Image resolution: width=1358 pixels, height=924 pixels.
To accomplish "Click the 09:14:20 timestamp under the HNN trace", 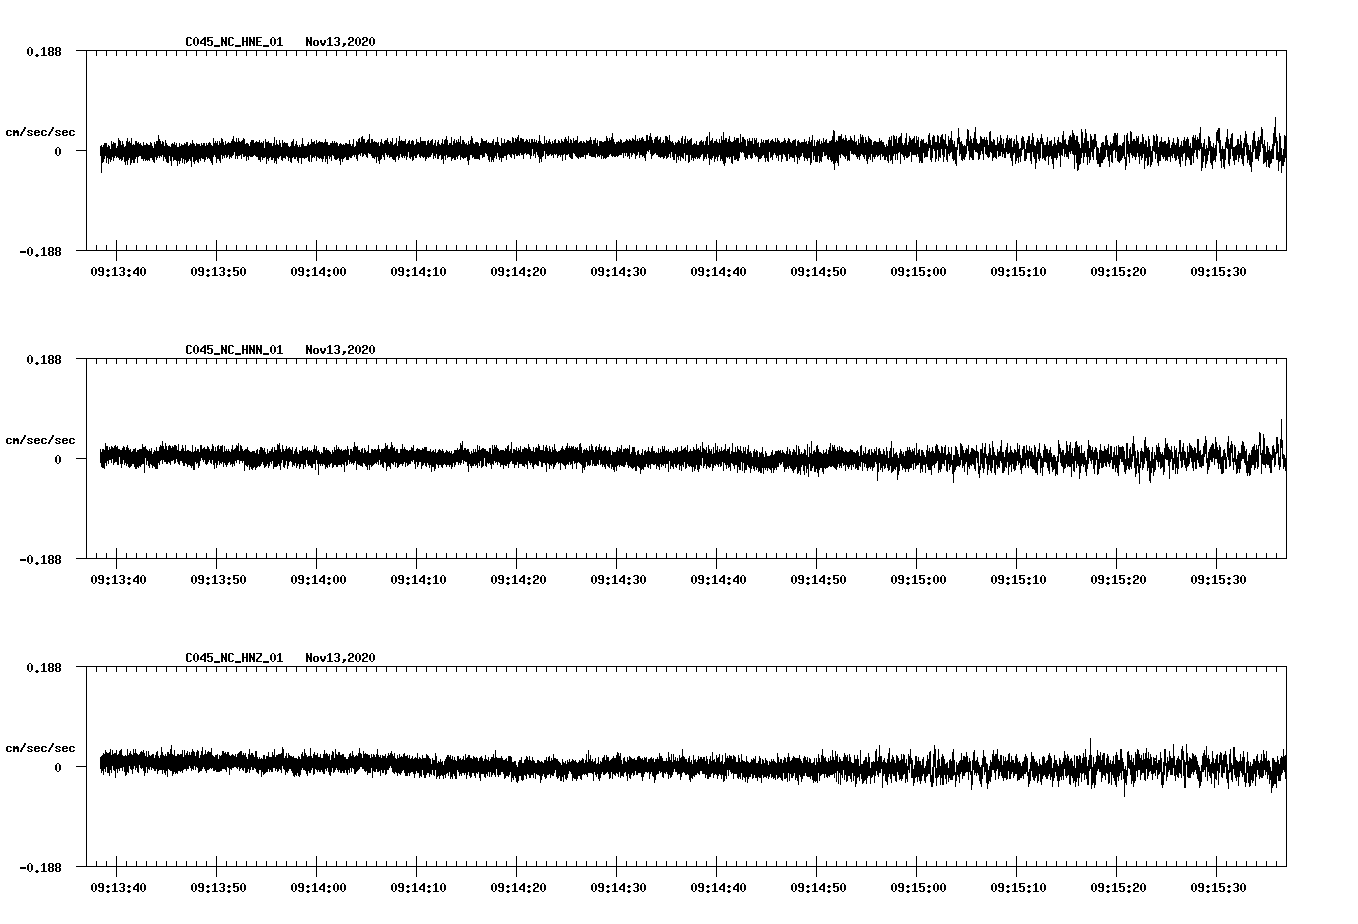I will pyautogui.click(x=519, y=578).
